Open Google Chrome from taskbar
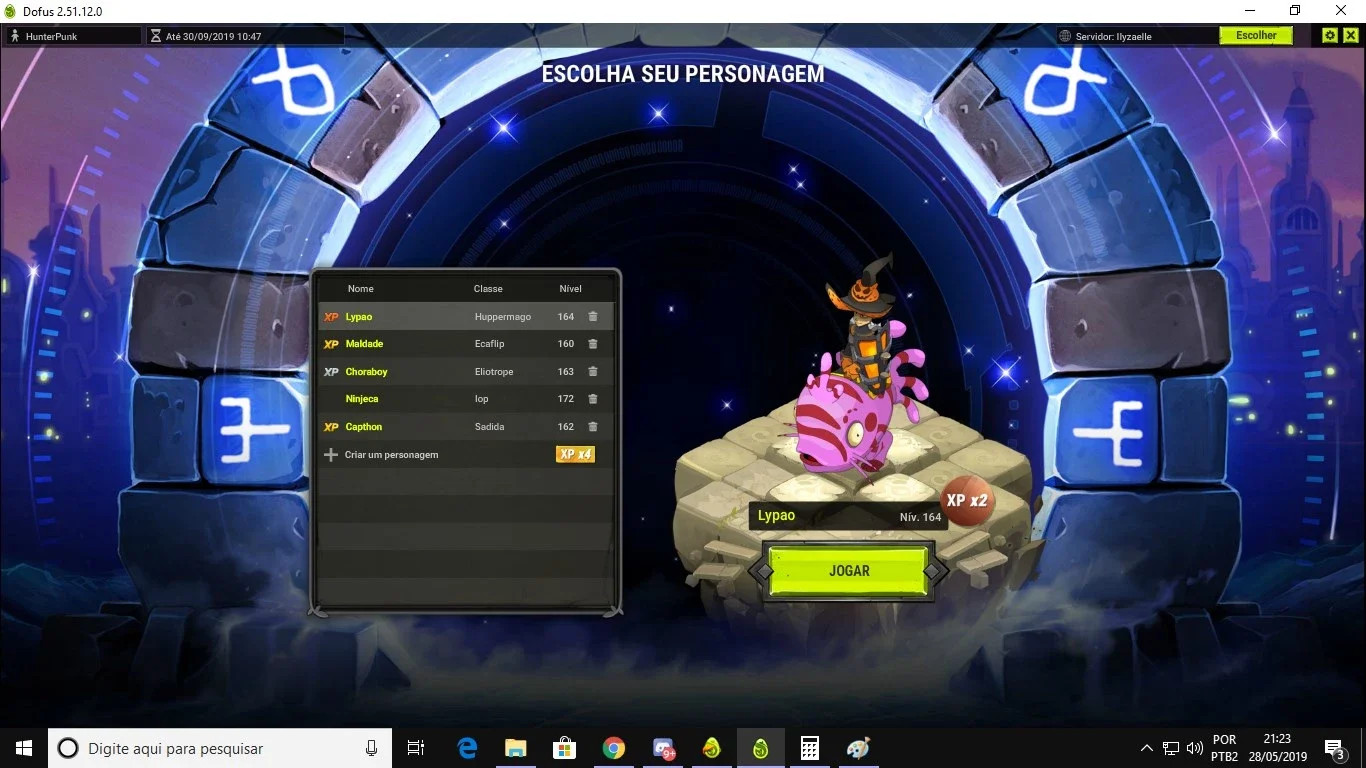Screen dimensions: 1366x768 tap(614, 748)
